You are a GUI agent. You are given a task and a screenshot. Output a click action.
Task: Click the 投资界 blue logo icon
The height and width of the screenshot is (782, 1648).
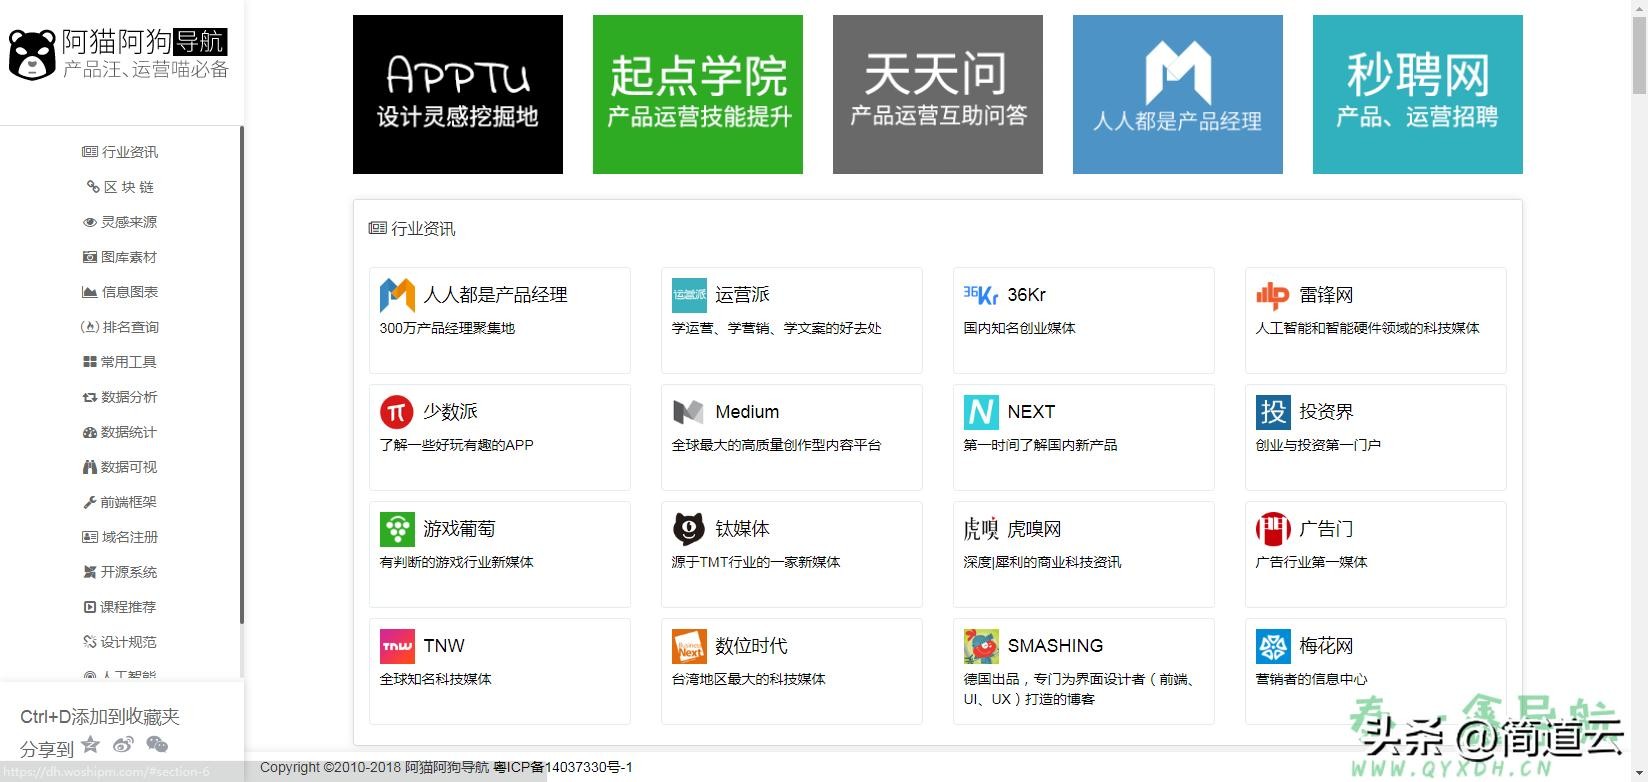(x=1273, y=412)
